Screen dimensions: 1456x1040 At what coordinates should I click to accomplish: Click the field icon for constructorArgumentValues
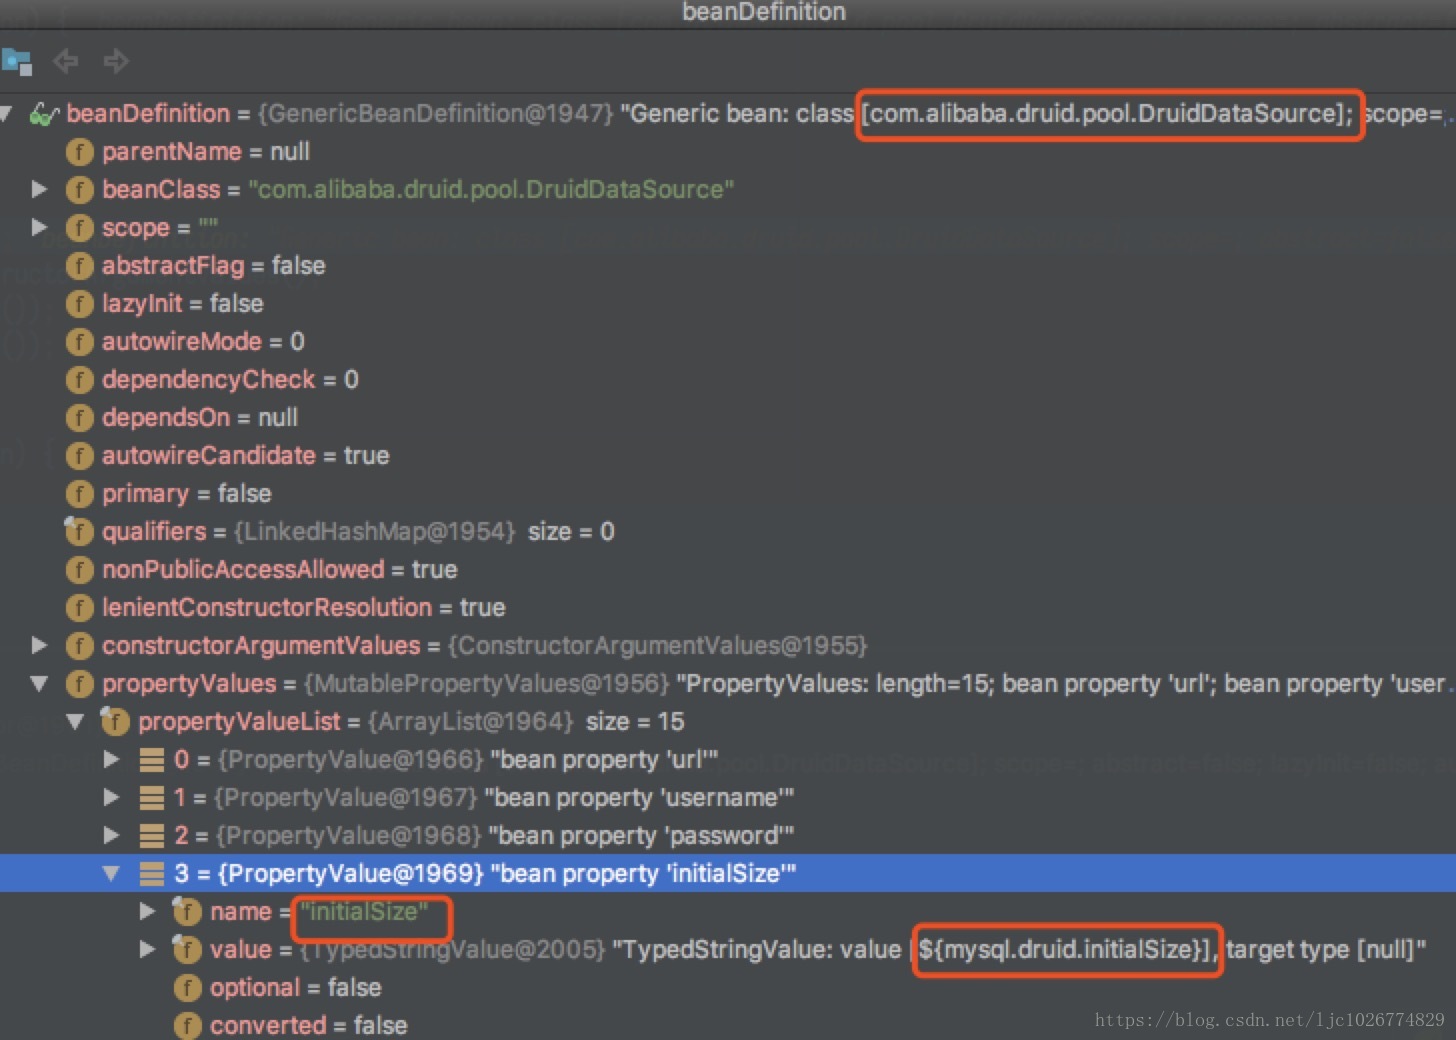(79, 646)
